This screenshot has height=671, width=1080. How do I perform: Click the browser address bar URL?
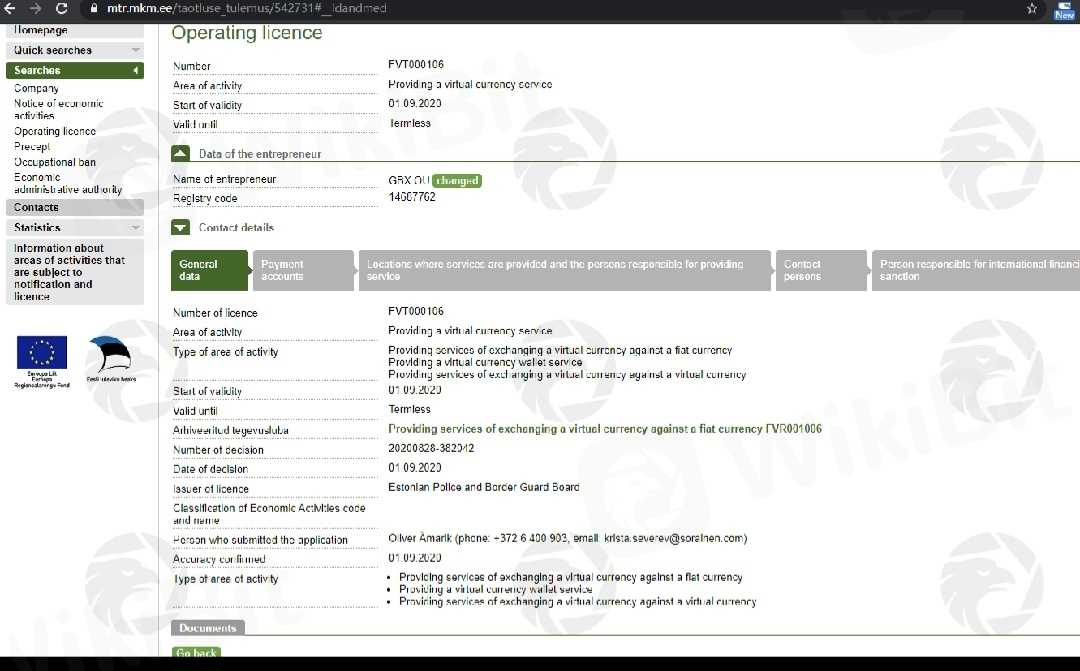click(246, 8)
